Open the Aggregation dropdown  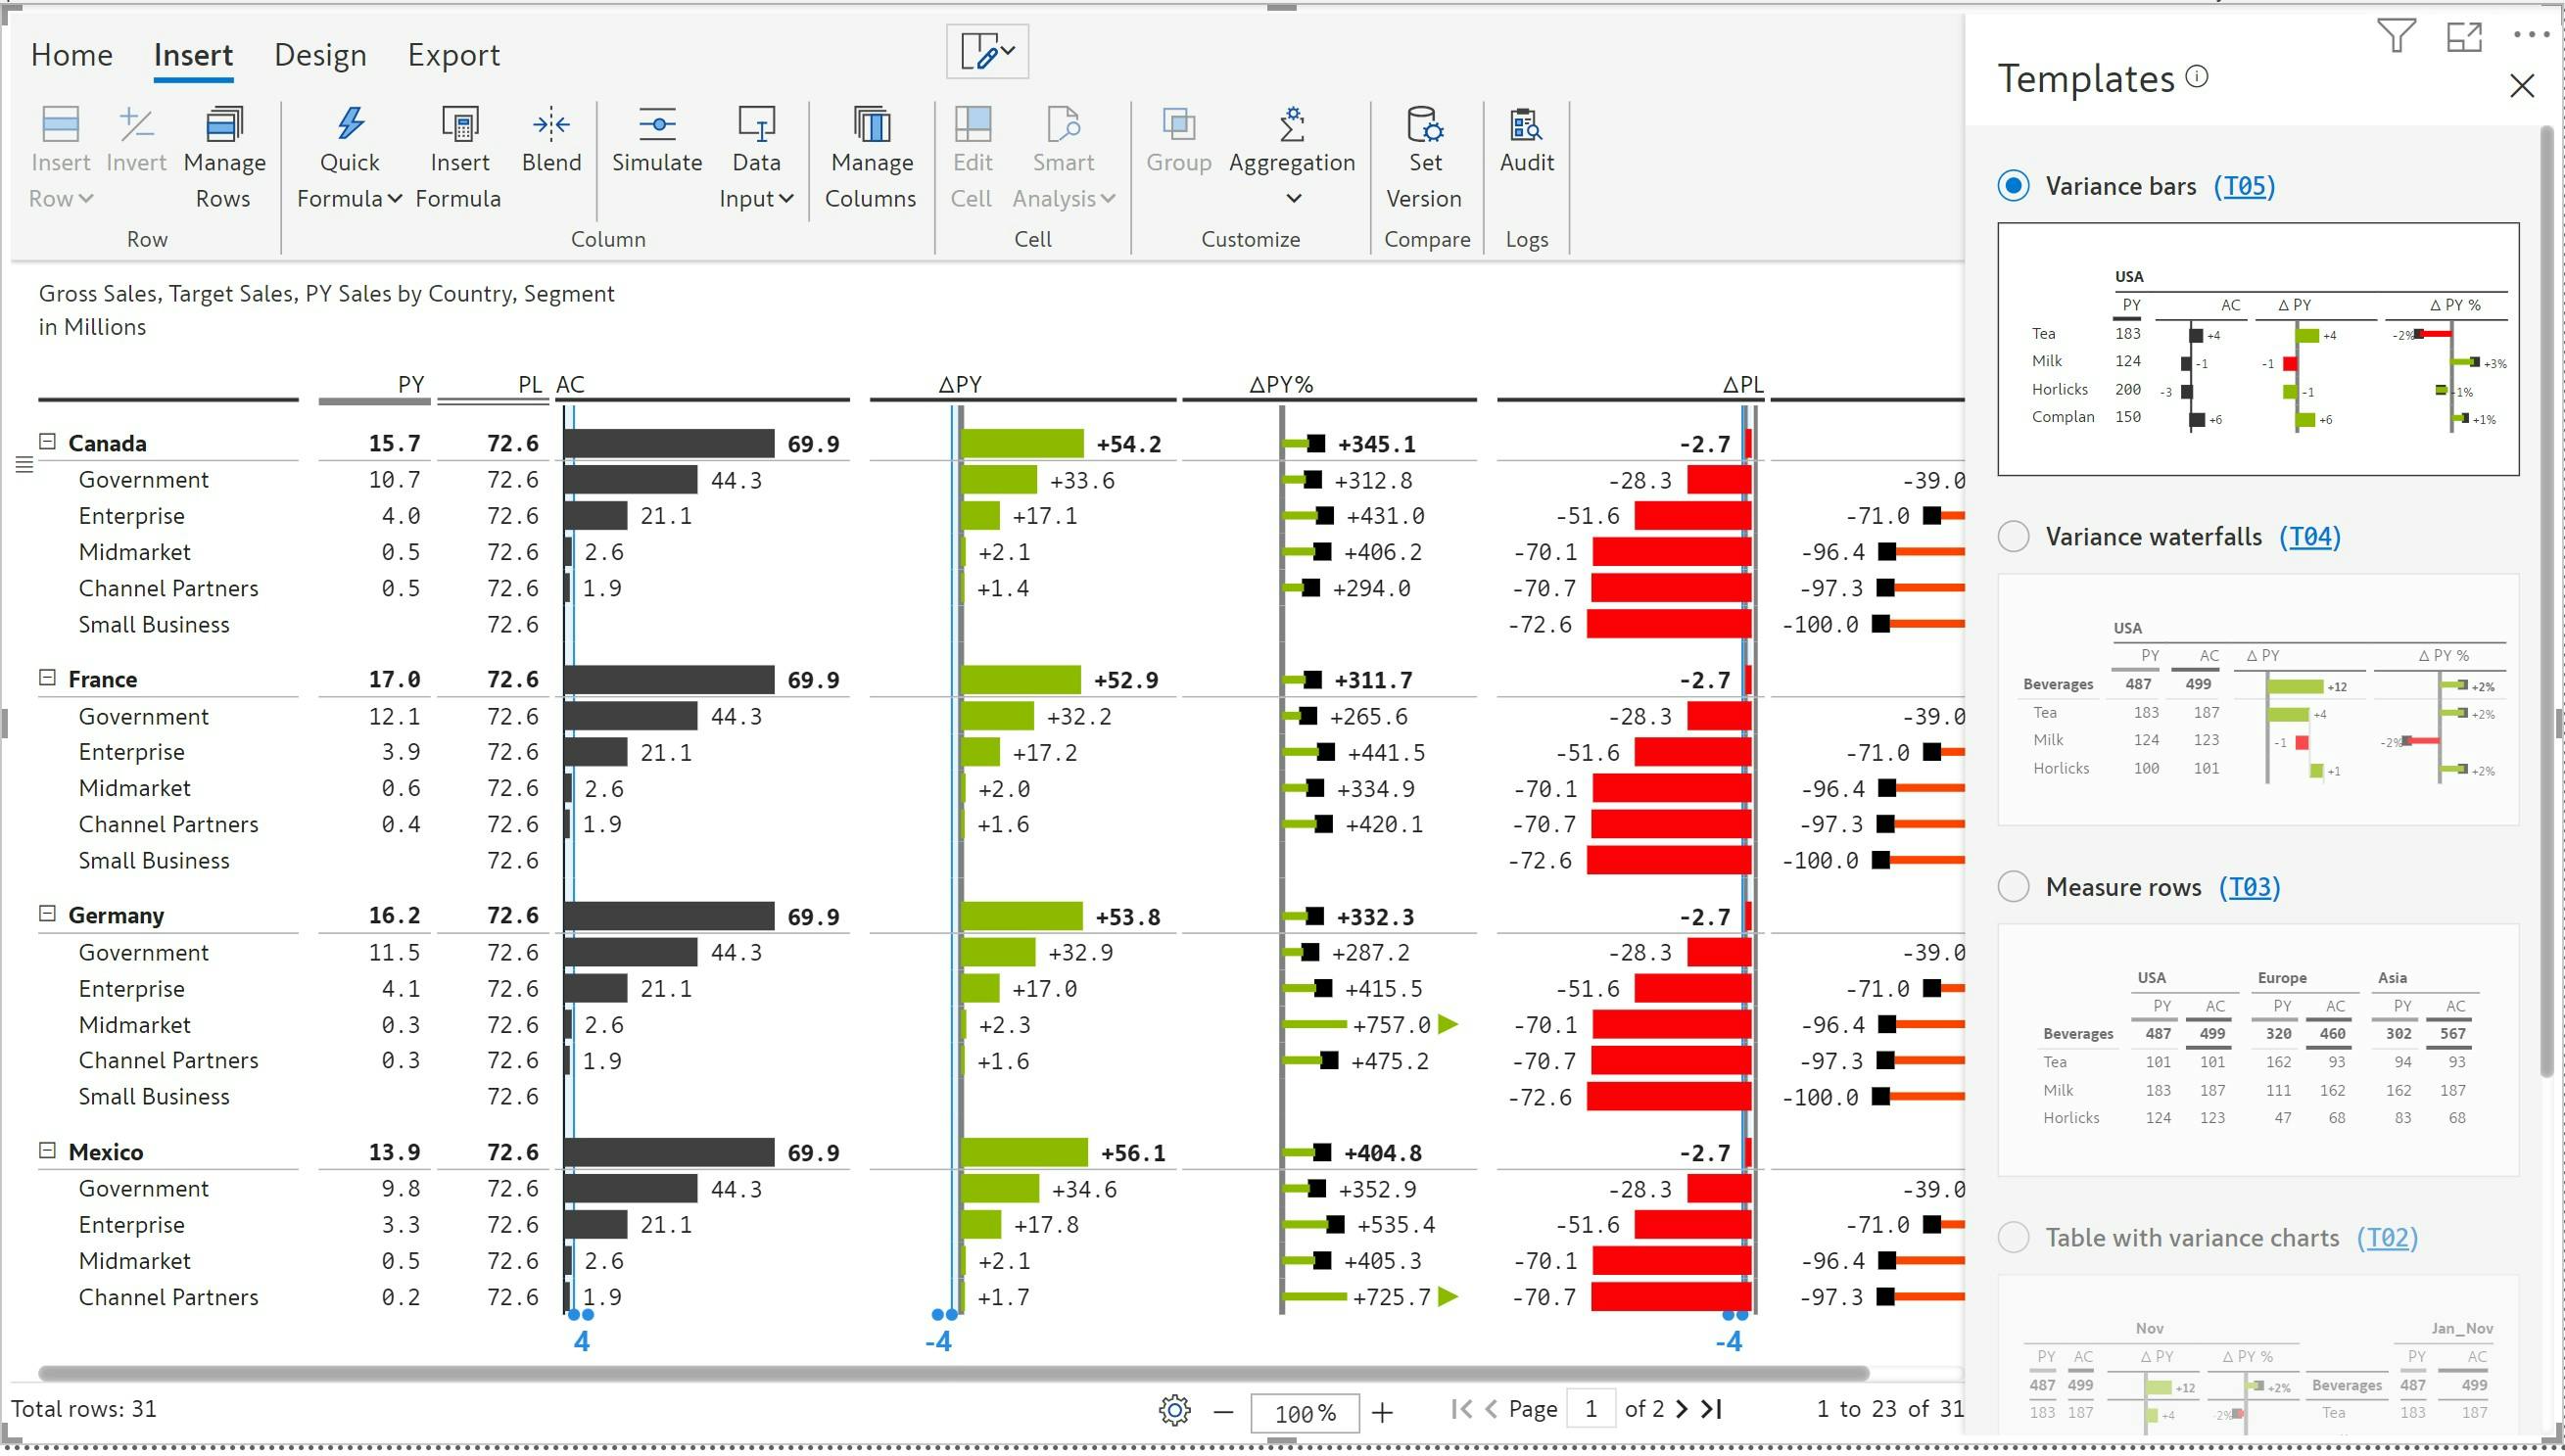click(1292, 199)
